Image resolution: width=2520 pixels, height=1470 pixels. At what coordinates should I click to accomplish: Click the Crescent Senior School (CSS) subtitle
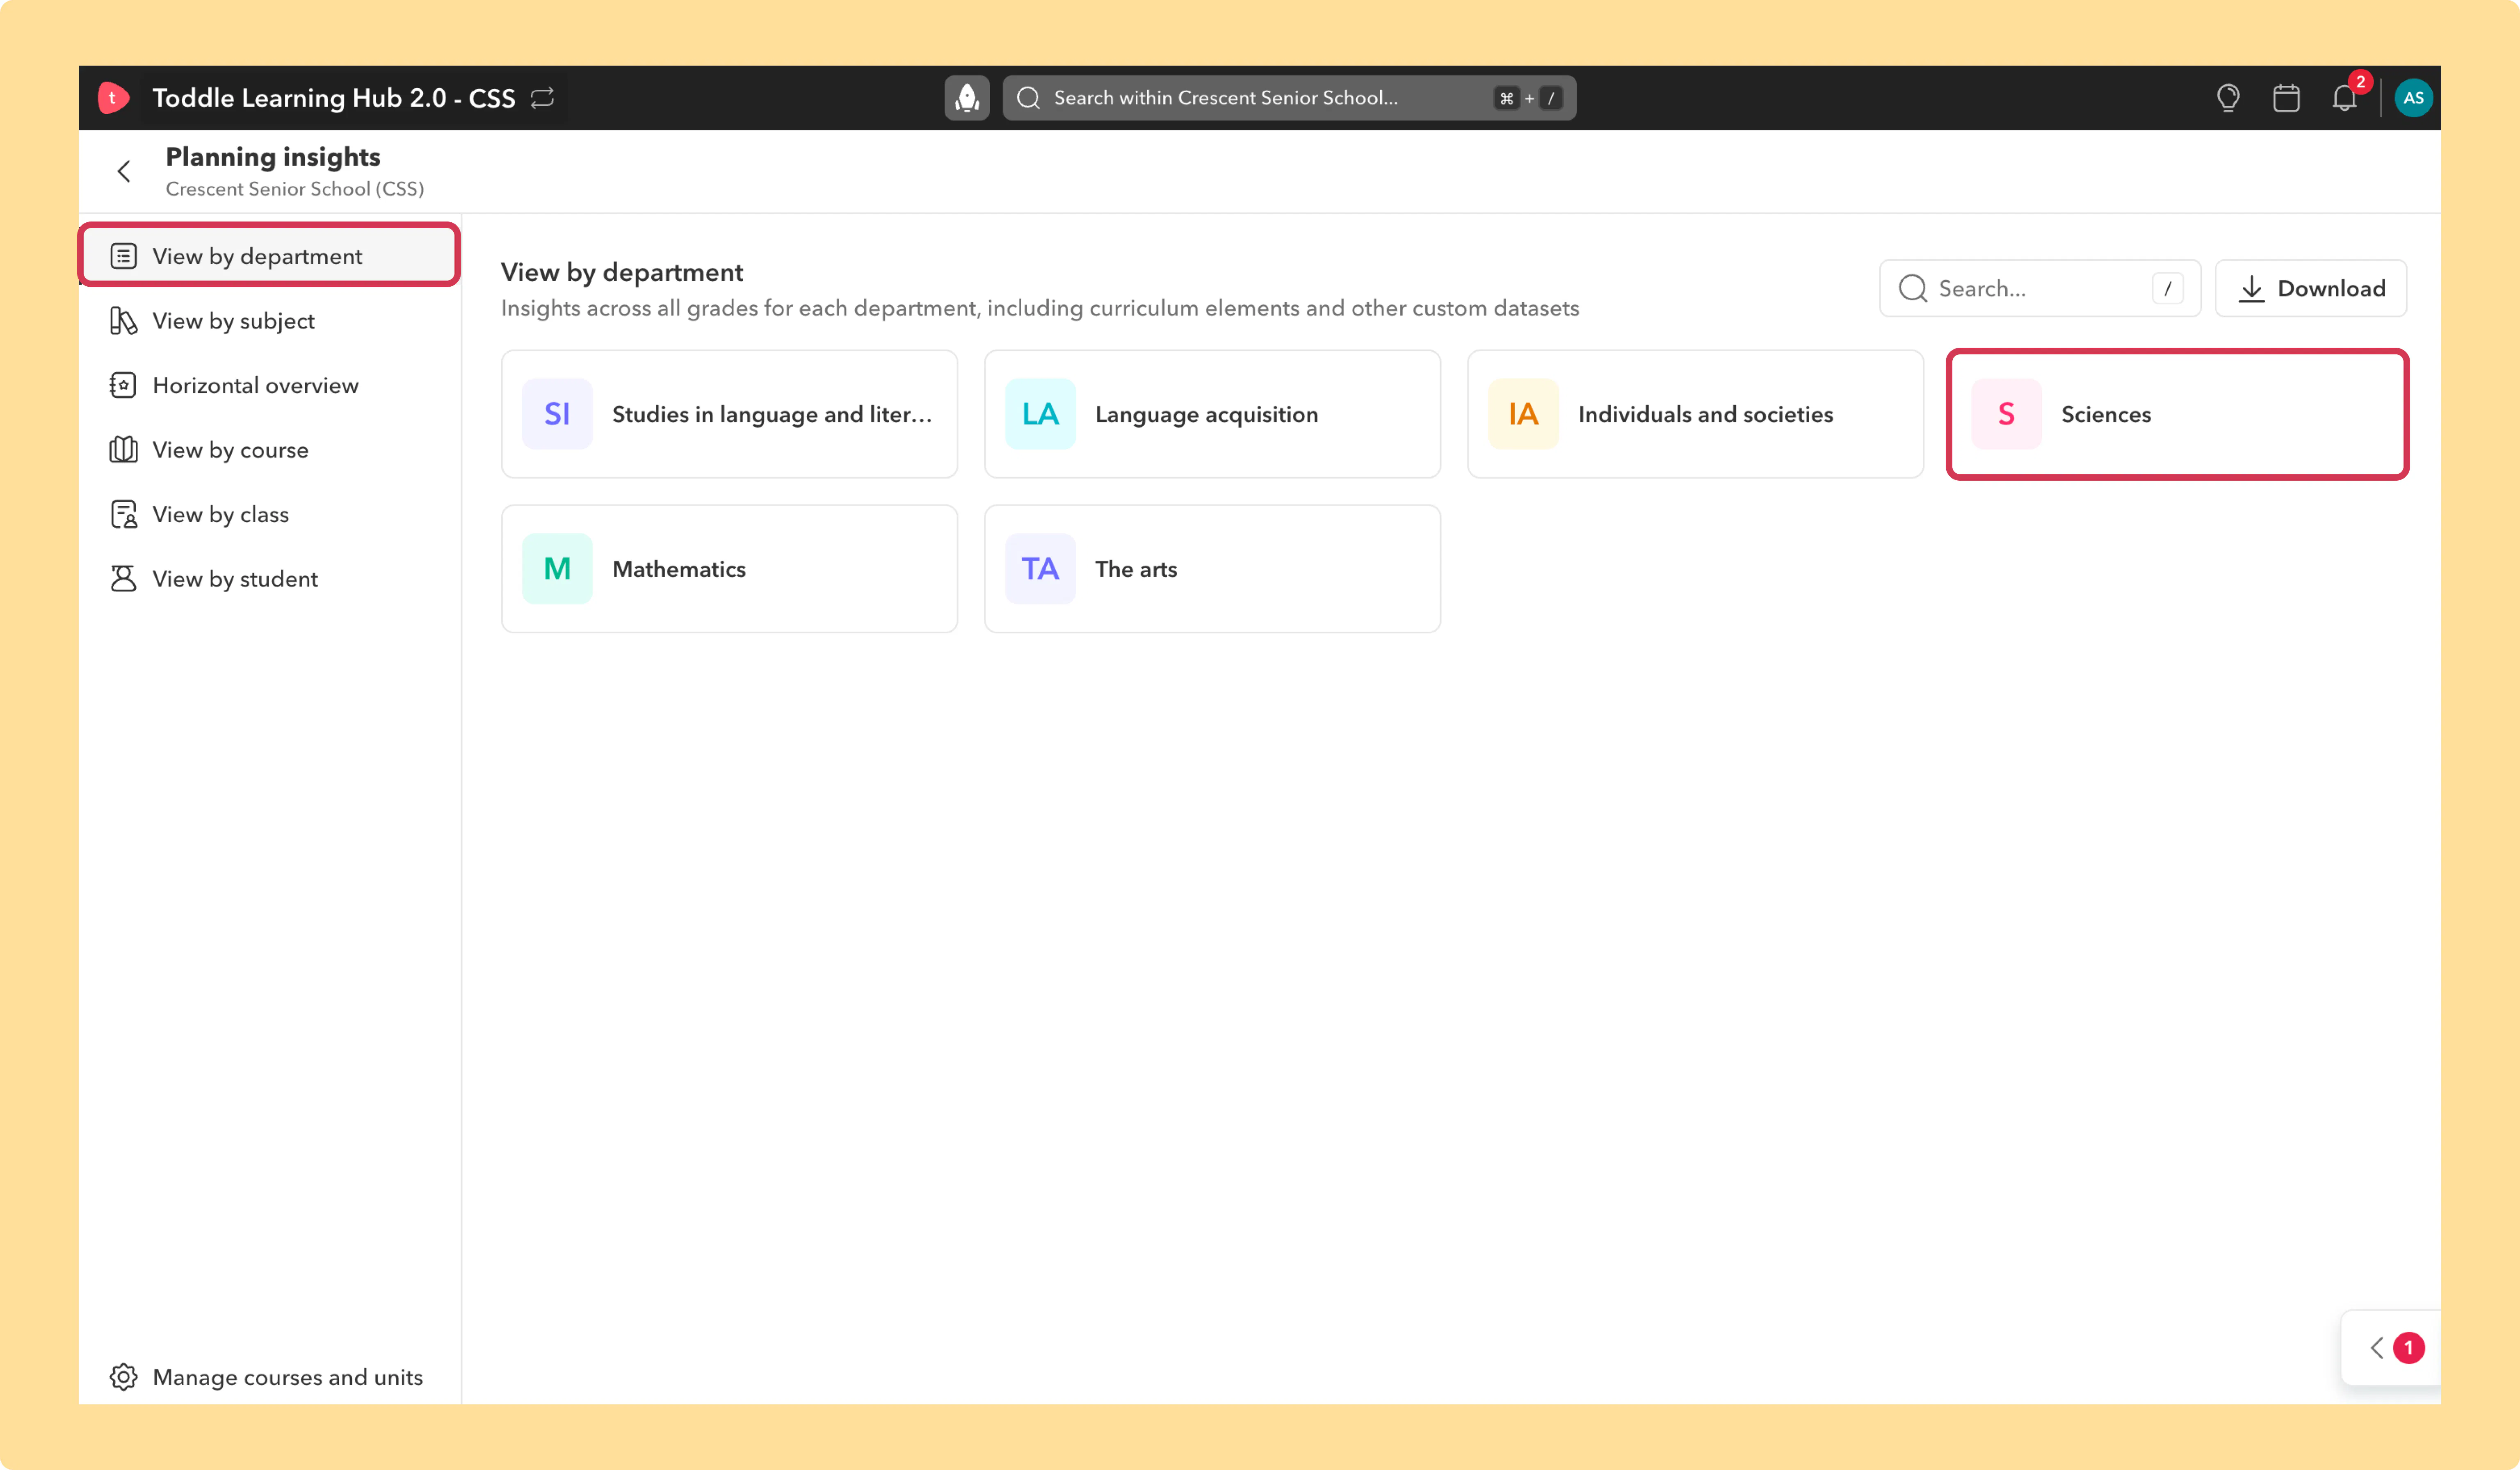[295, 189]
